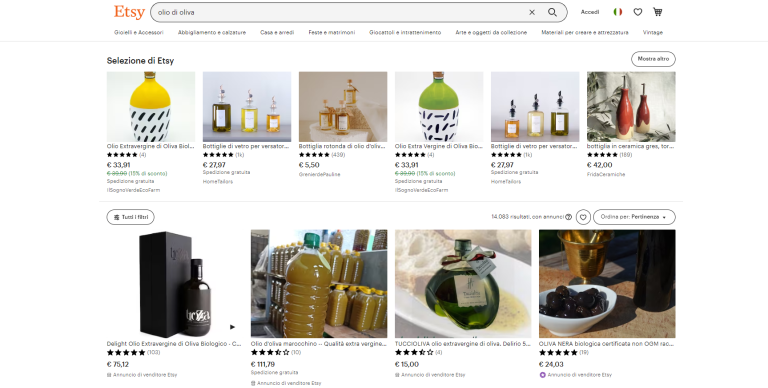Screen dimensions: 768x388
Task: Open the Bottiglia rotonda di olio thumbnail
Action: click(343, 107)
